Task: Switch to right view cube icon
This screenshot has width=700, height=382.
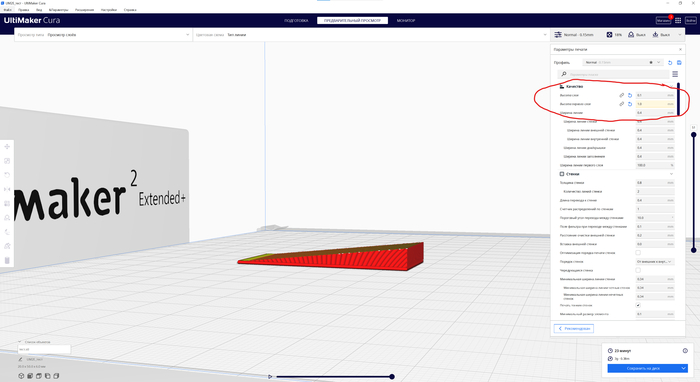Action: click(x=56, y=376)
